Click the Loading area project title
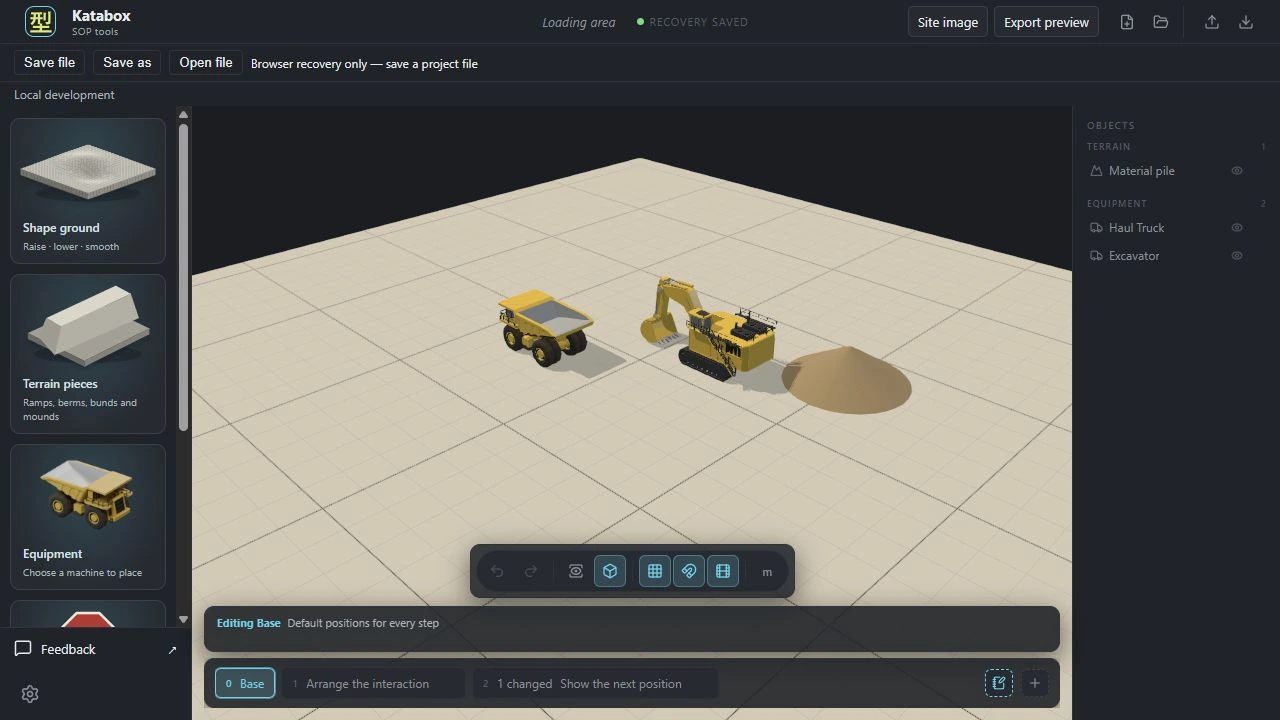This screenshot has height=720, width=1280. point(579,22)
